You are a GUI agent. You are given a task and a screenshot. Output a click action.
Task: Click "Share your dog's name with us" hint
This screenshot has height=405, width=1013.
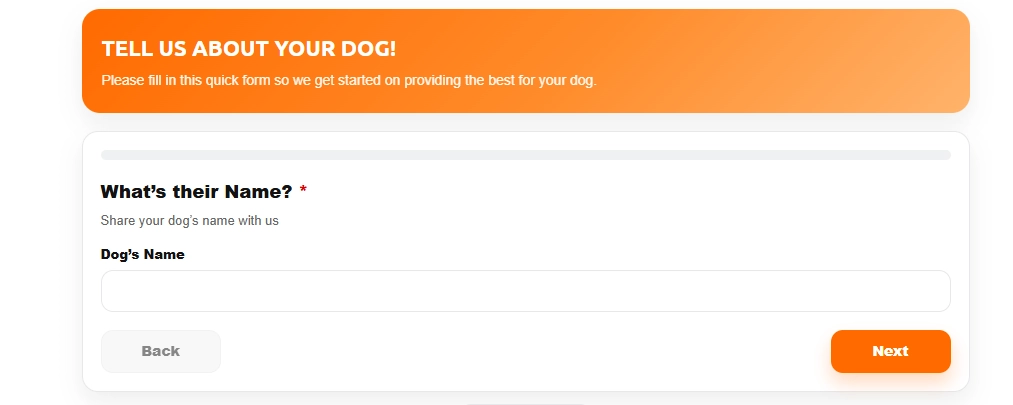coord(190,220)
